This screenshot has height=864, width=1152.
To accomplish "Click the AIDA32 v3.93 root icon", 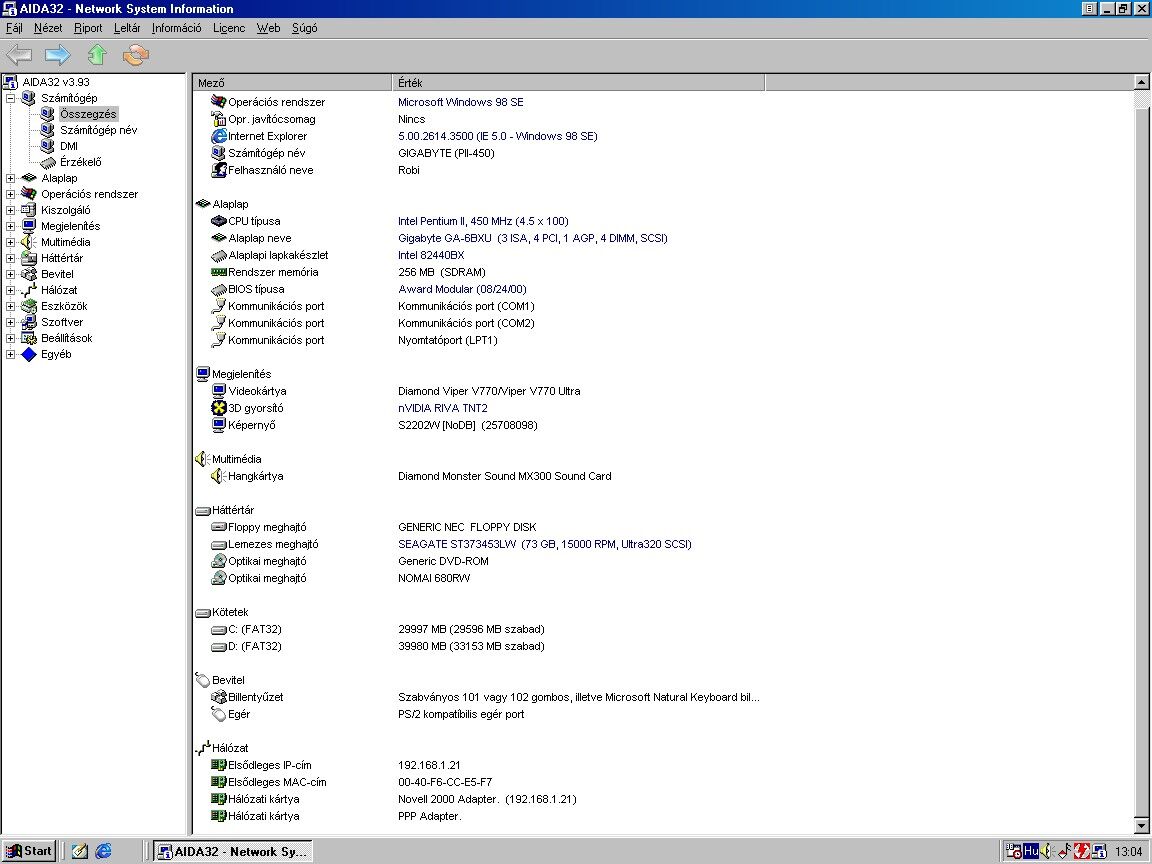I will tap(10, 82).
